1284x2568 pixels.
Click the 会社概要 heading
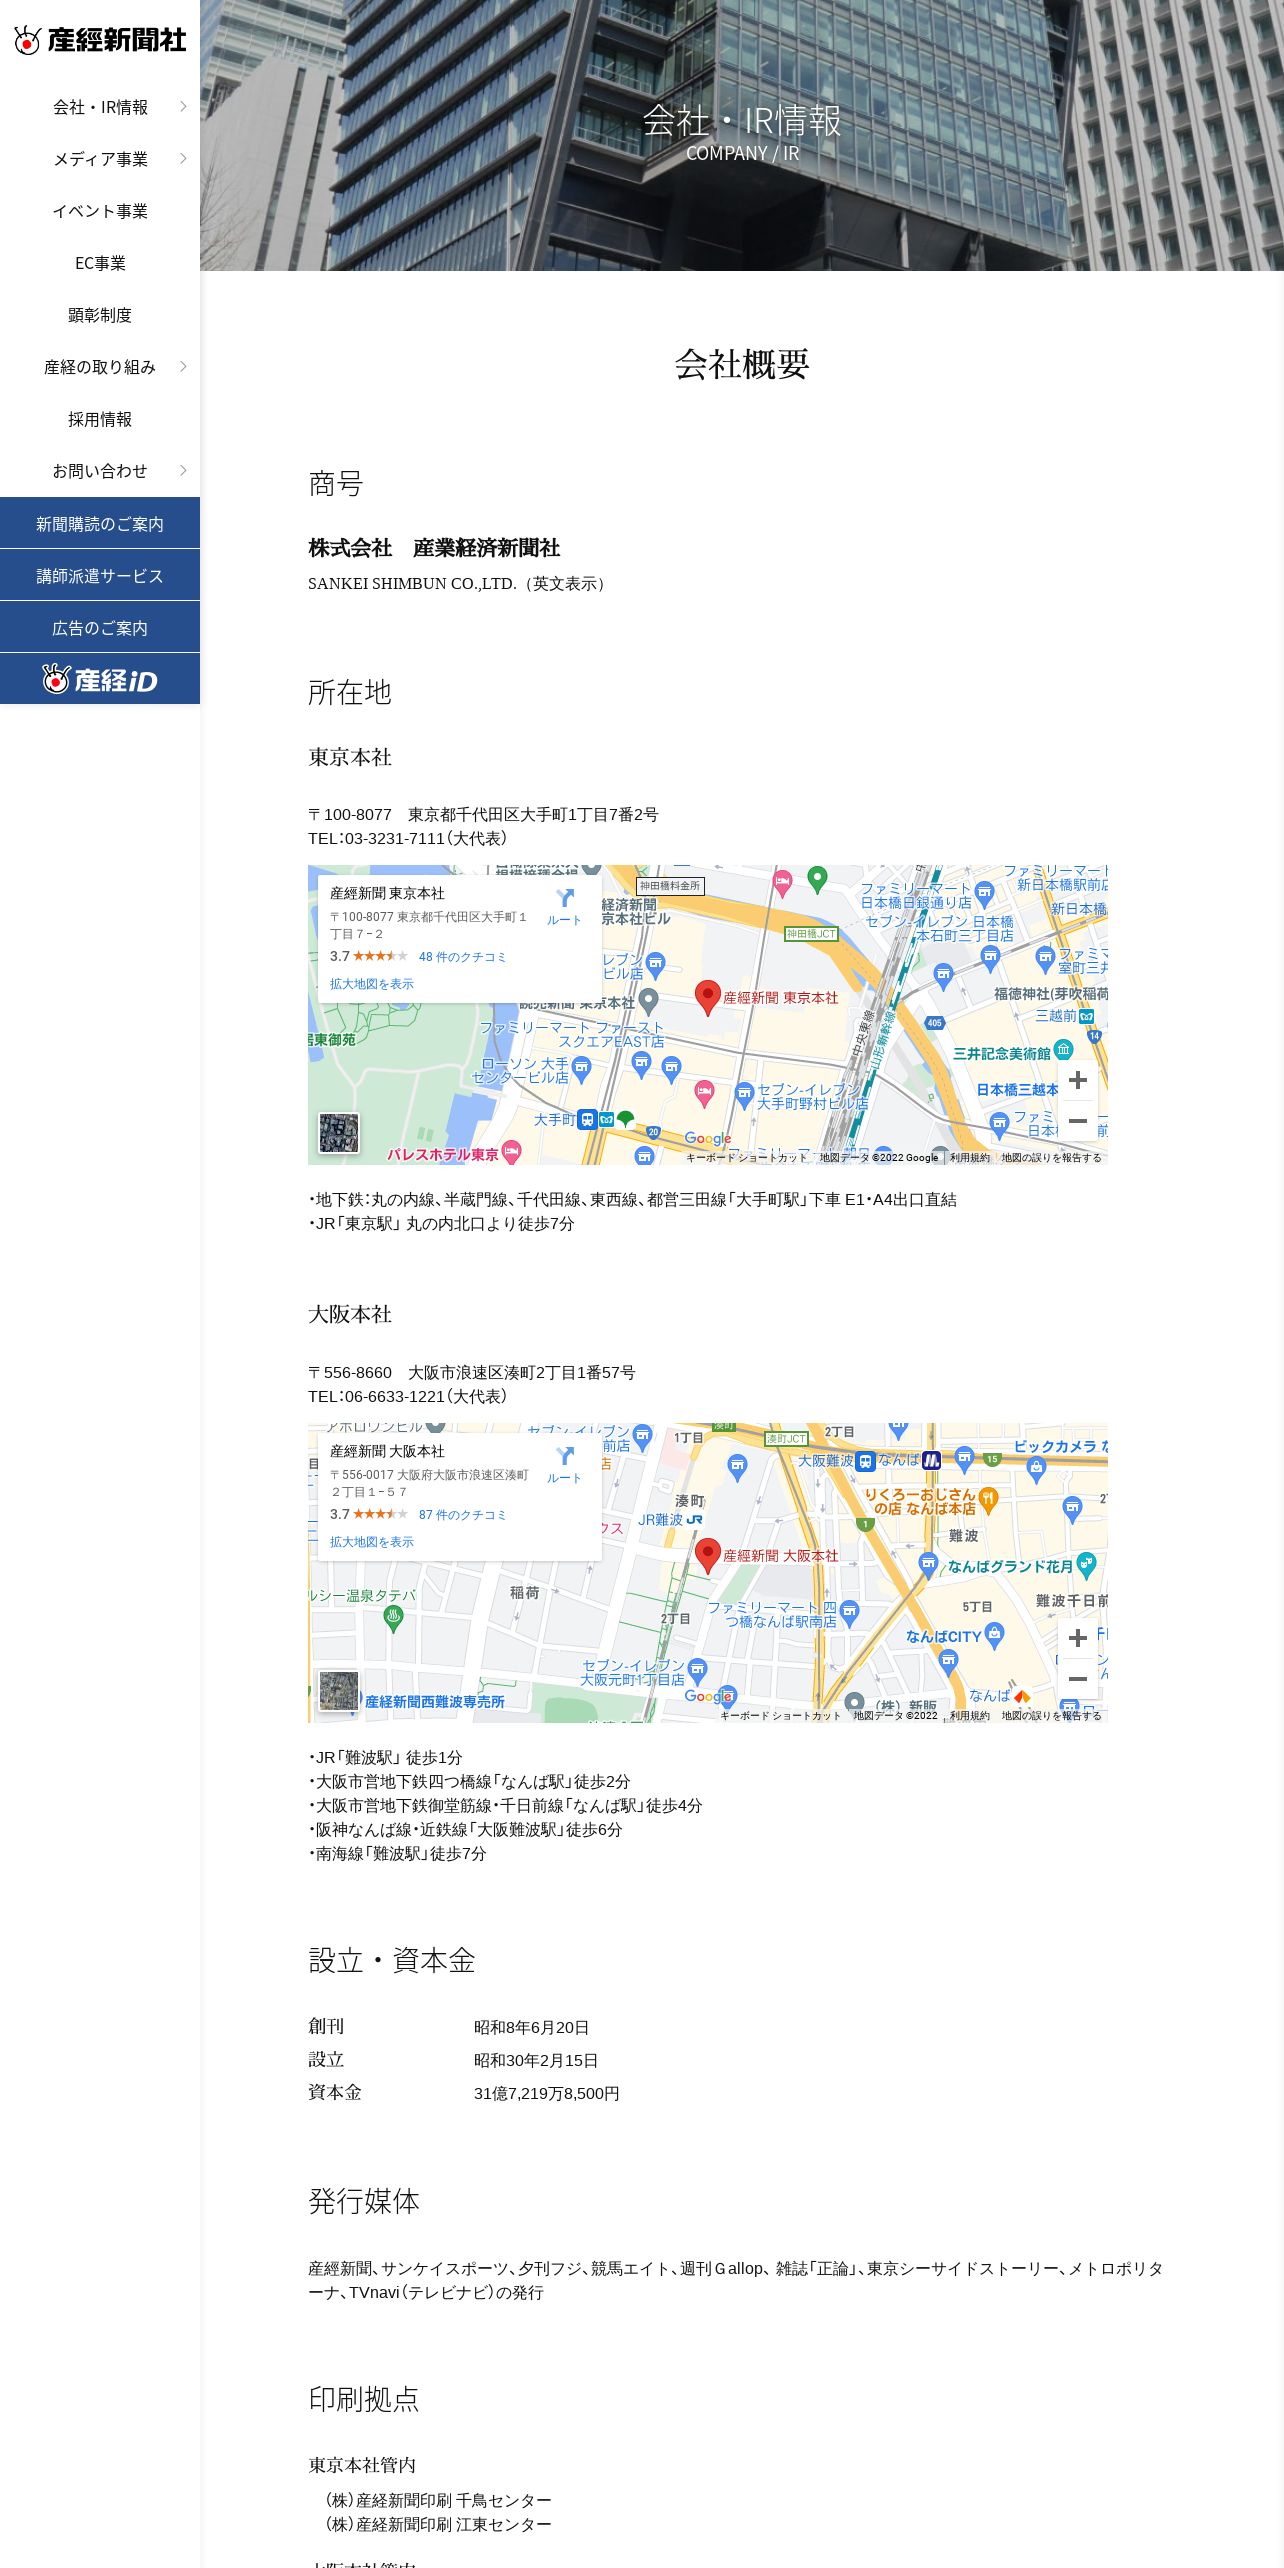pos(742,364)
